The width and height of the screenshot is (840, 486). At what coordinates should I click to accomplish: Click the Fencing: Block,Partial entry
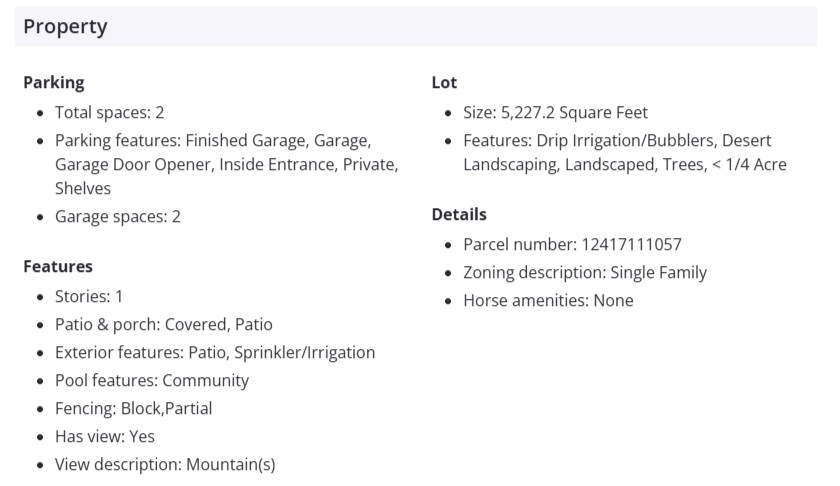coord(134,408)
